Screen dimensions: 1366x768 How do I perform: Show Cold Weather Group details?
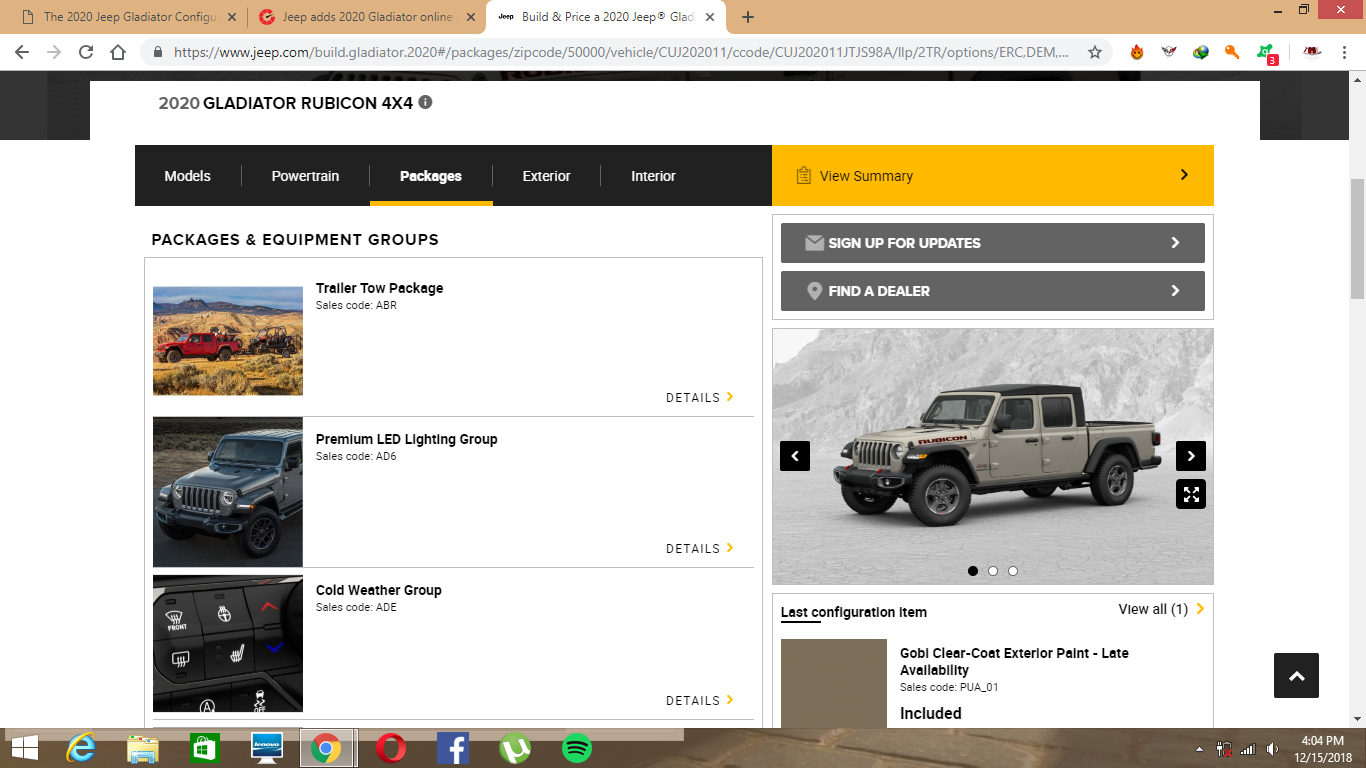[700, 701]
